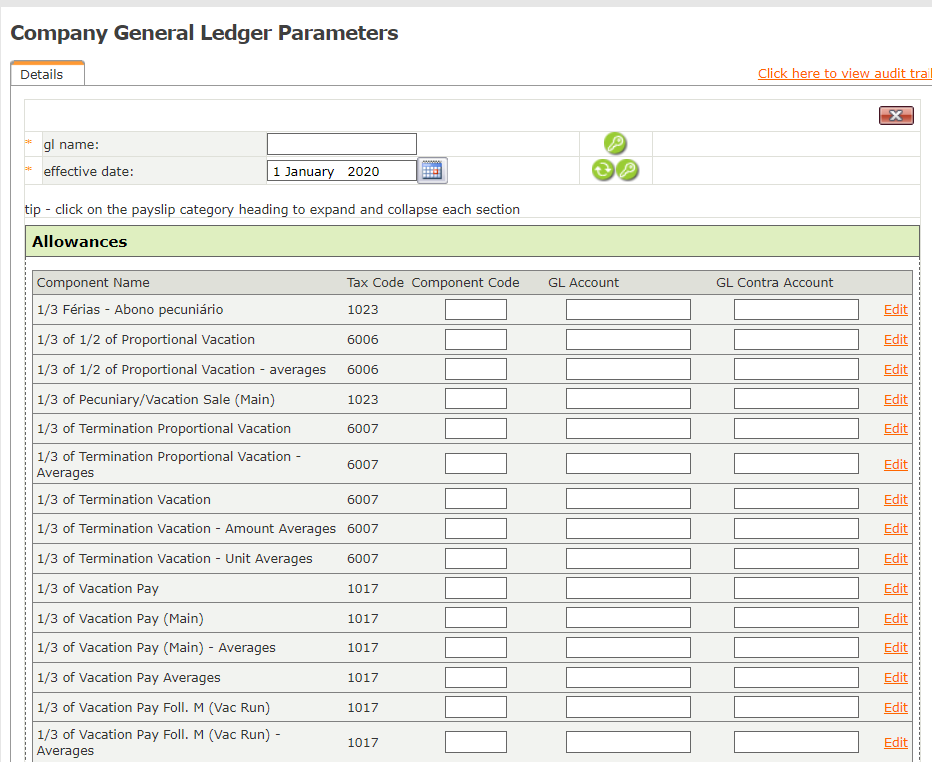Collapse the Allowances section heading
Viewport: 932px width, 762px height.
pyautogui.click(x=80, y=242)
